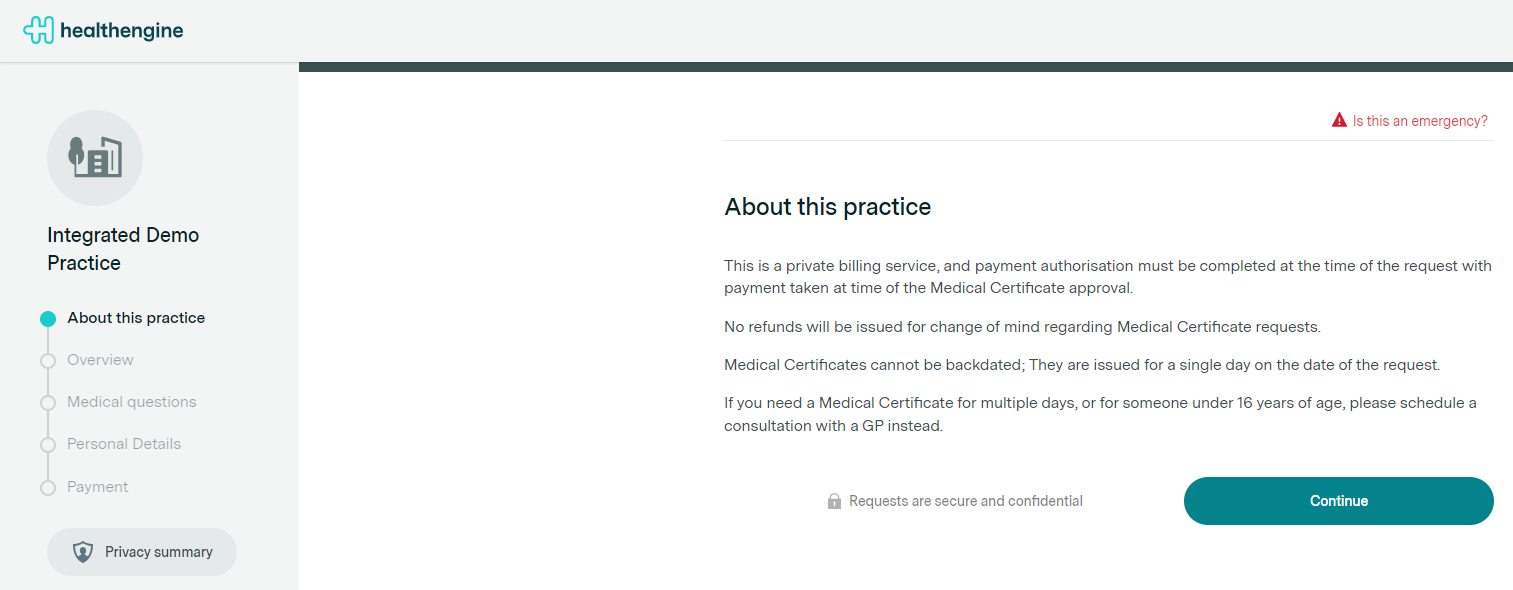
Task: Open the Personal Details step label
Action: coord(124,444)
